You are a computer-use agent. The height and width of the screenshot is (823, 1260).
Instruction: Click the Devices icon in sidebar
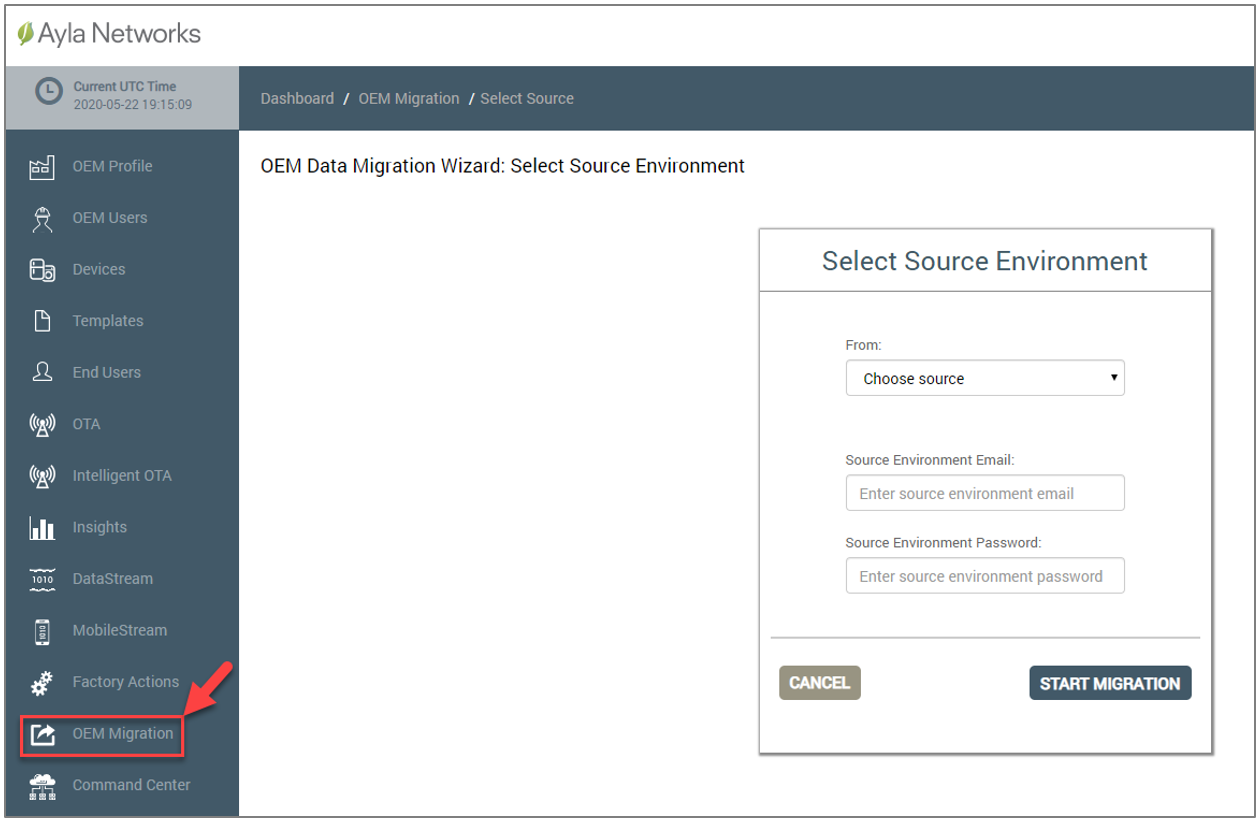[x=42, y=269]
